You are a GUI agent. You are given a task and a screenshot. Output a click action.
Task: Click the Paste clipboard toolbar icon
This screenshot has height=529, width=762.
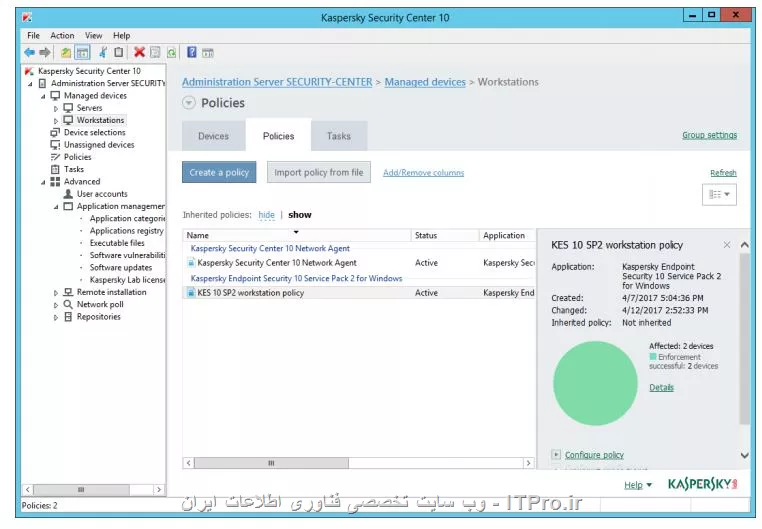coord(118,52)
